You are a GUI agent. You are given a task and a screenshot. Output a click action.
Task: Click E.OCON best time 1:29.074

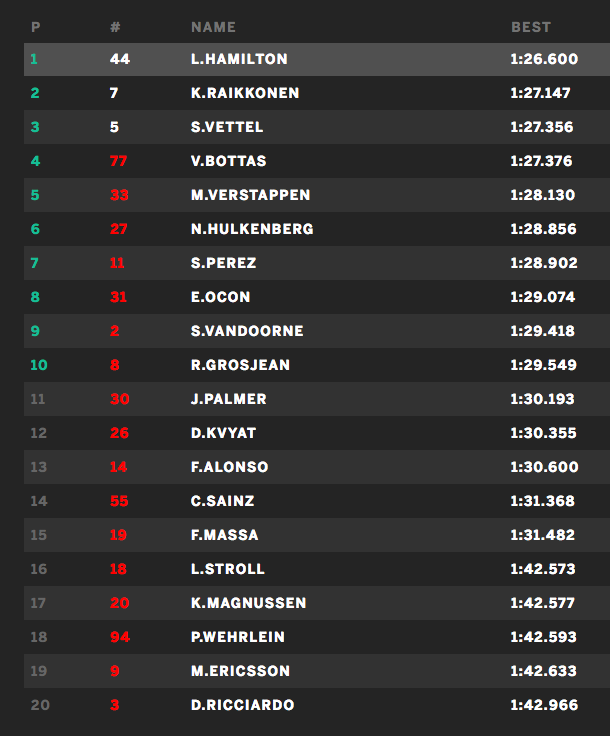tap(543, 297)
